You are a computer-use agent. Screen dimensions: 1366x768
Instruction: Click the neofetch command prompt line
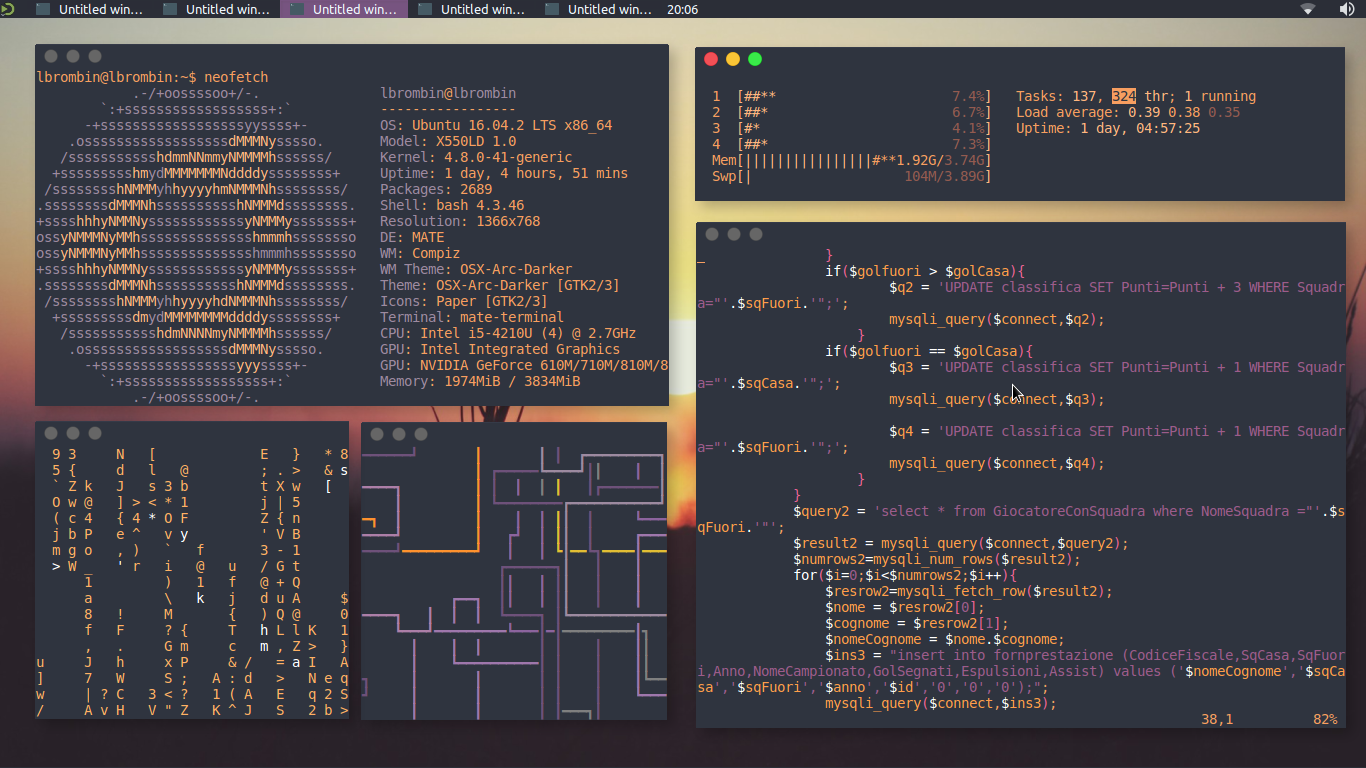point(152,77)
